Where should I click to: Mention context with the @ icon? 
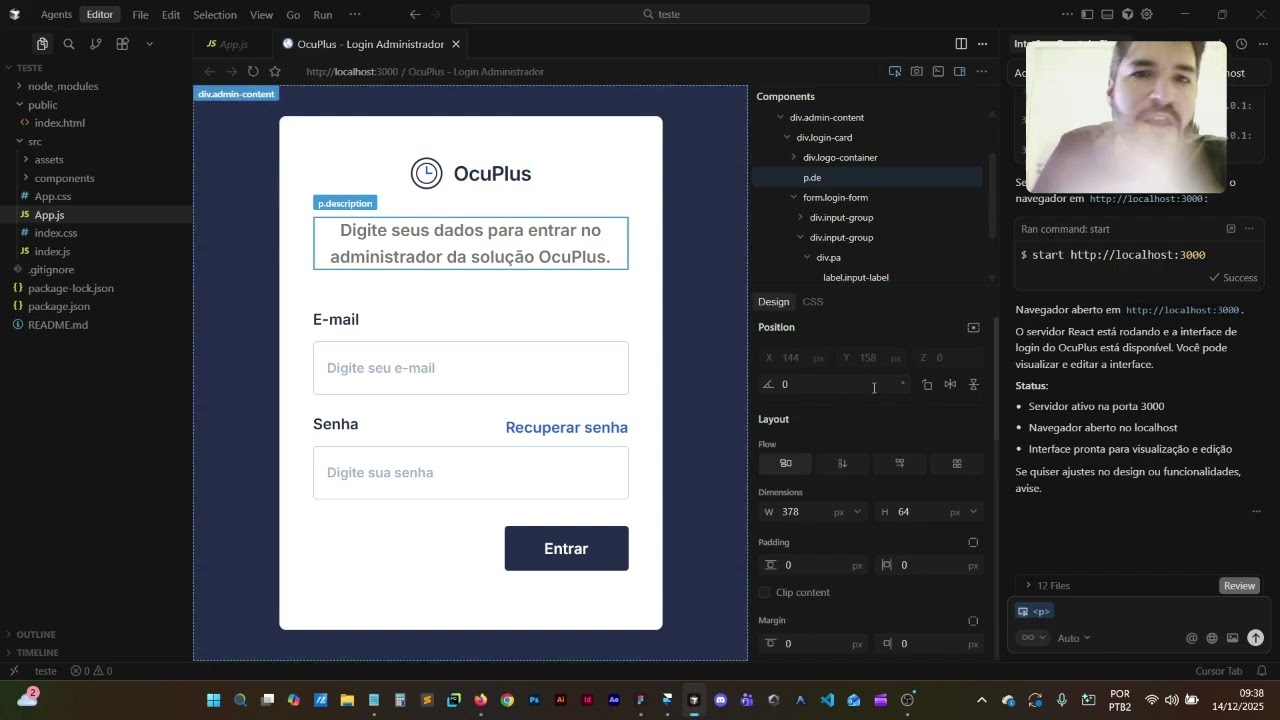click(1192, 638)
